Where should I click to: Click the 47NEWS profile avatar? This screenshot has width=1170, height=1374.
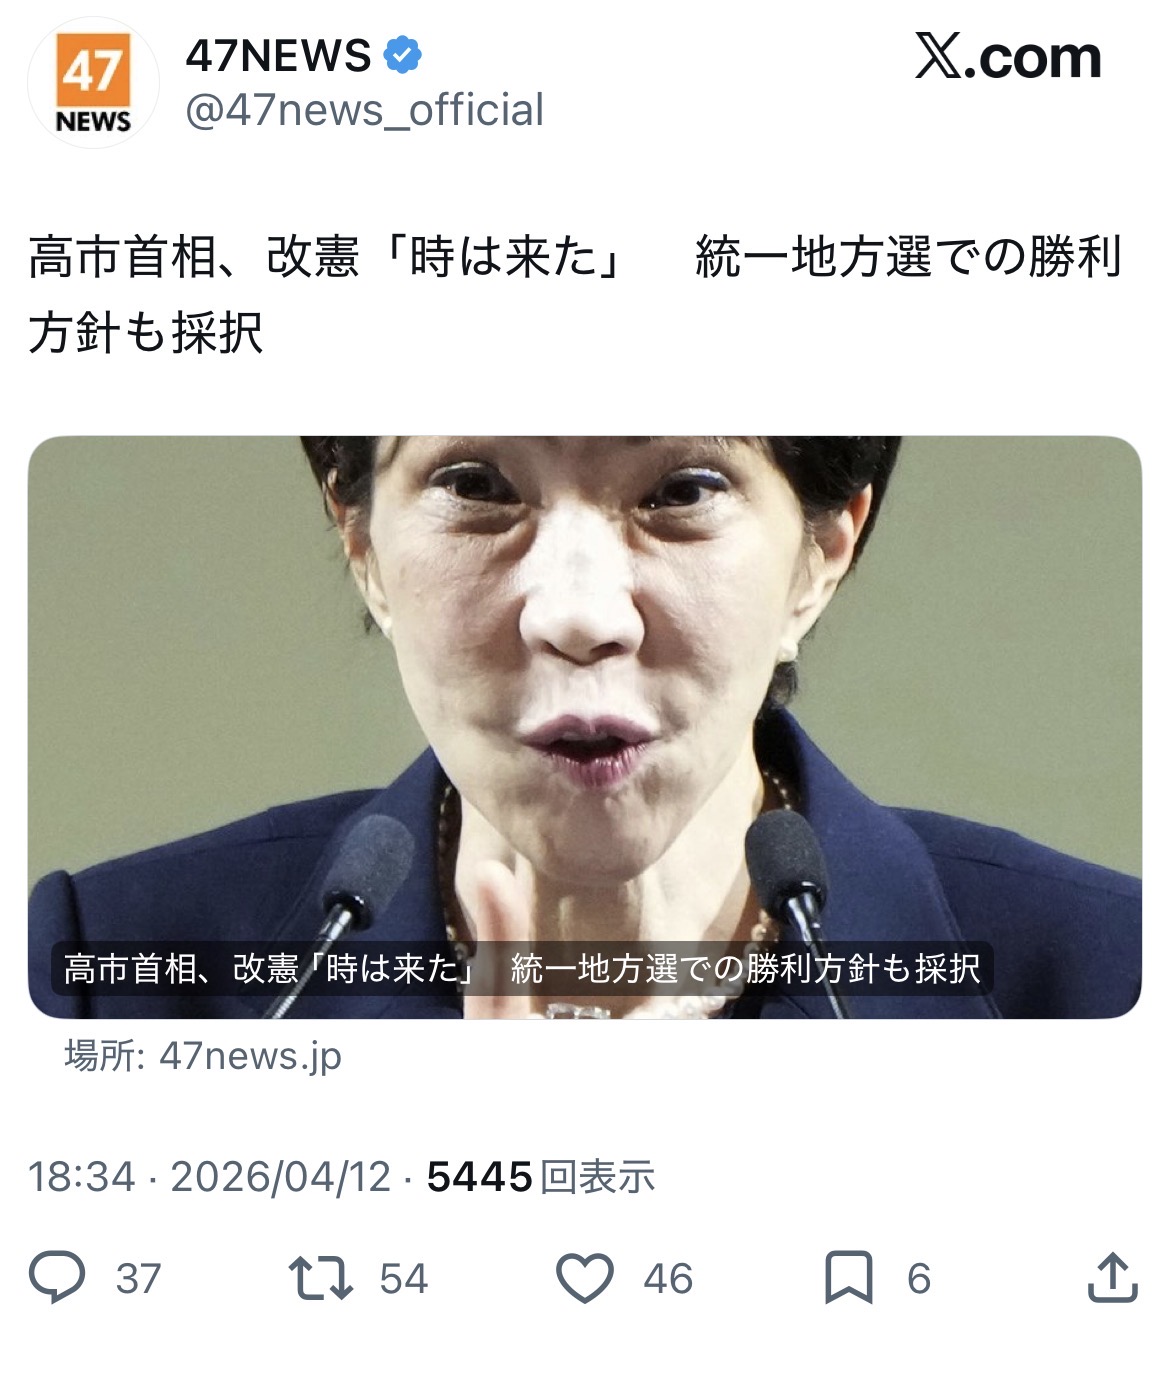(93, 83)
